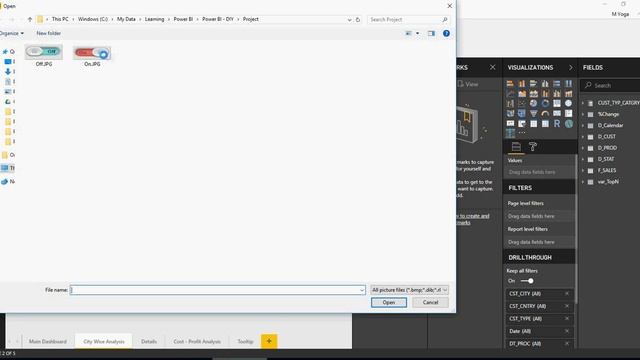640x360 pixels.
Task: Select the On.JPG image file
Action: (x=92, y=56)
